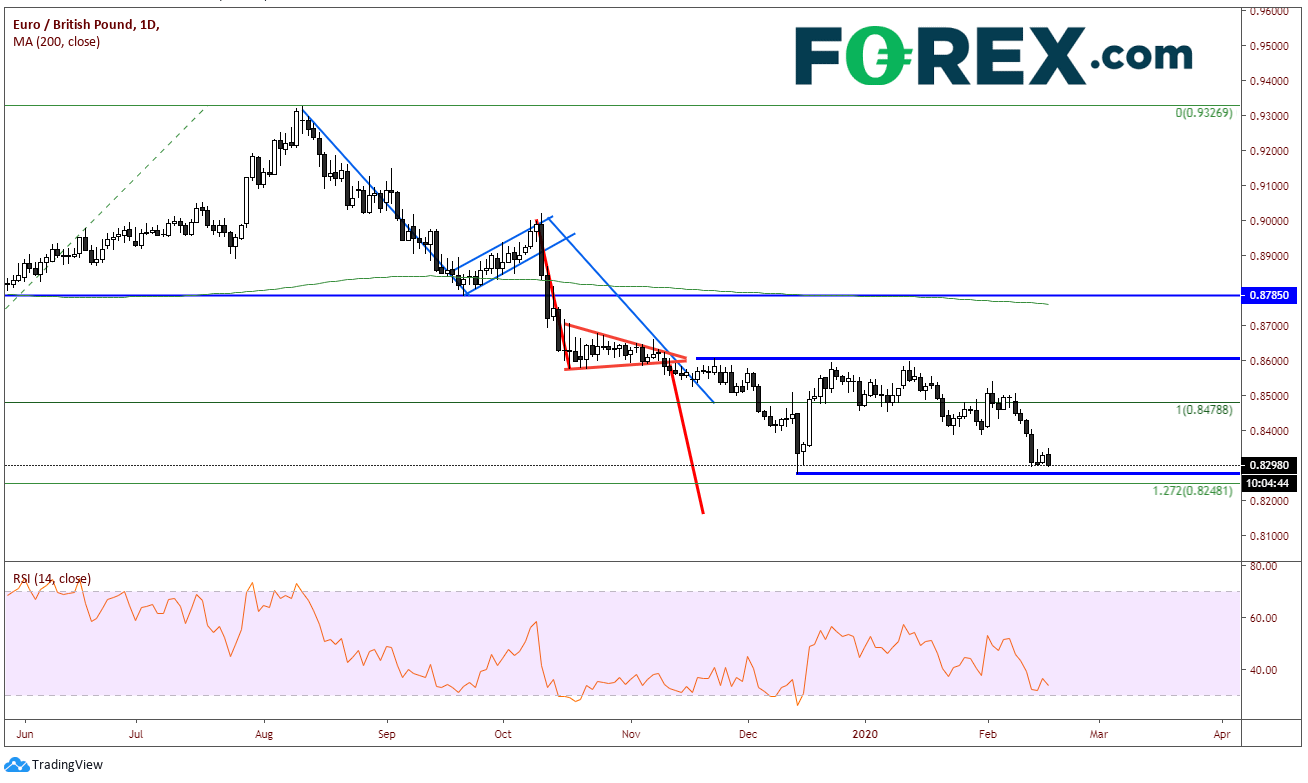This screenshot has width=1308, height=783.
Task: Select the 1.272(0.82481) Fibonacci extension label
Action: pyautogui.click(x=1195, y=492)
